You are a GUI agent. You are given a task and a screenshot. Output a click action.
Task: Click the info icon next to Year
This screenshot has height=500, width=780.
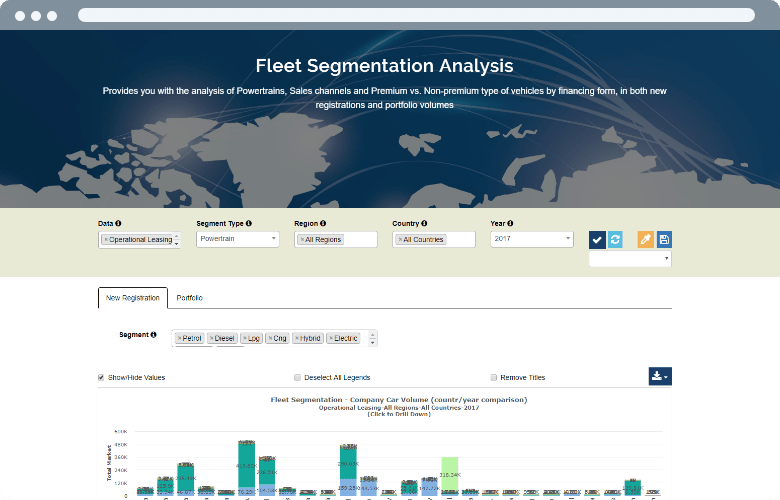click(x=510, y=223)
